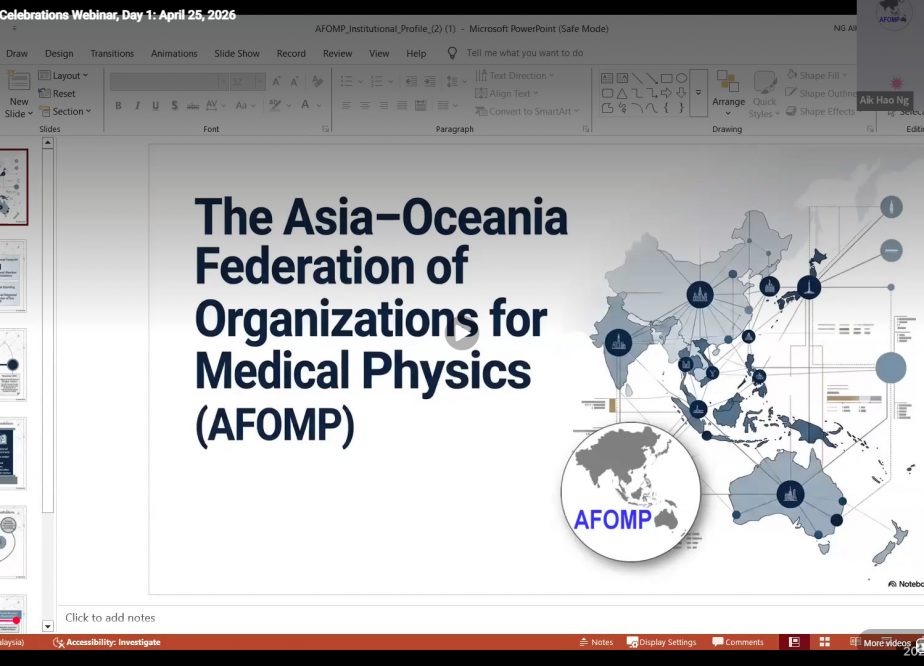This screenshot has height=666, width=924.
Task: Click the Italic formatting icon
Action: pos(137,106)
